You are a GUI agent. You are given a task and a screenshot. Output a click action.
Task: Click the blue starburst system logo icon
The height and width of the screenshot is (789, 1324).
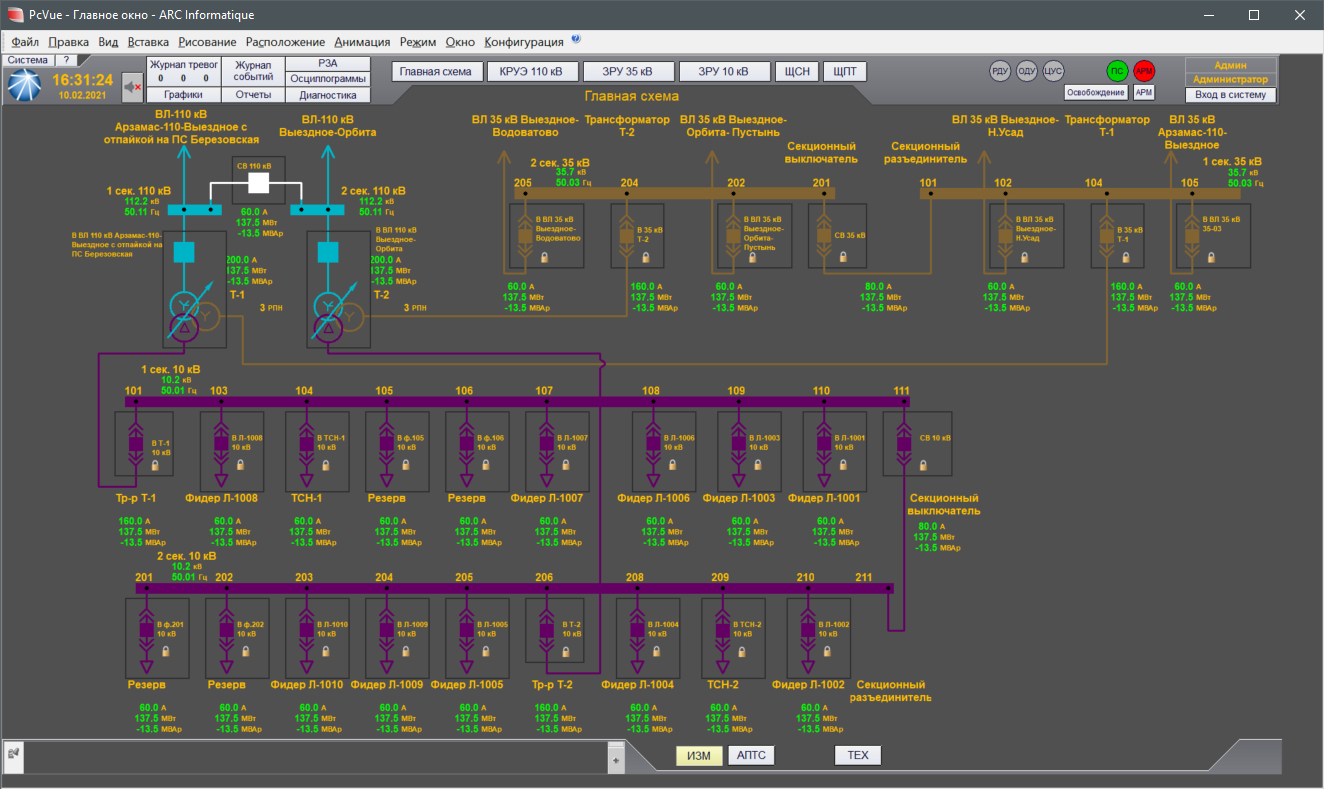[23, 86]
